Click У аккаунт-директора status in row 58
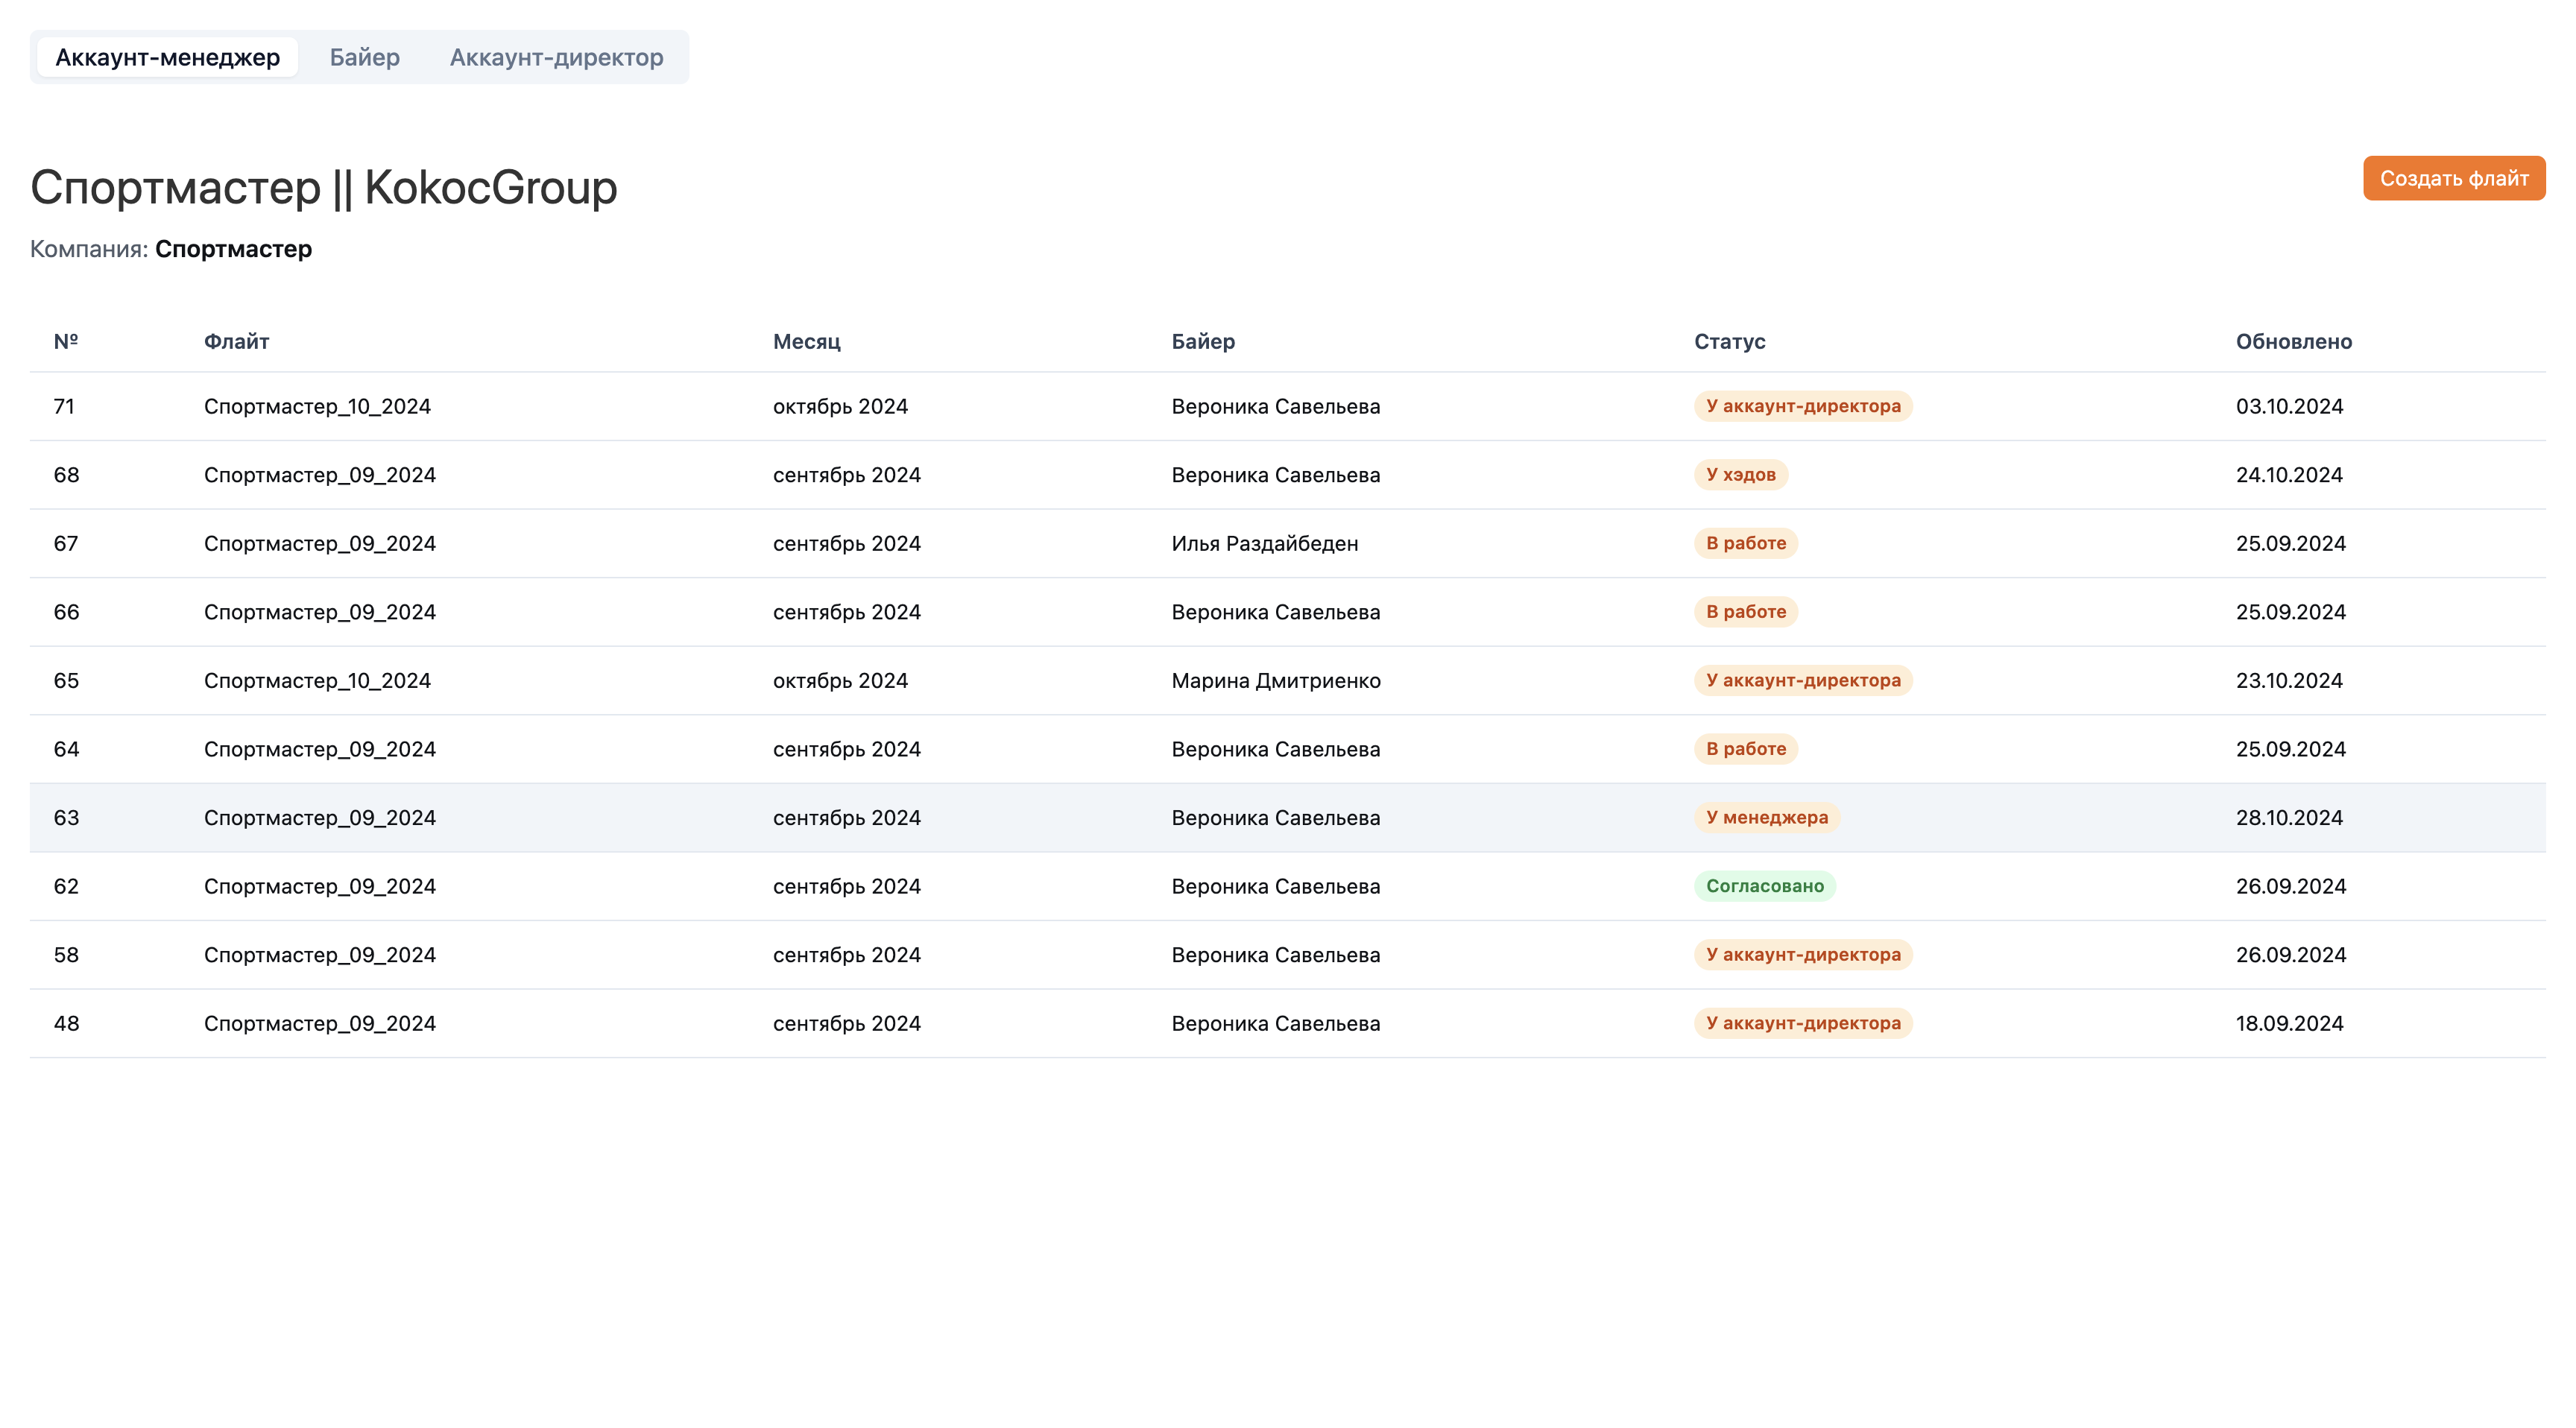 1803,954
